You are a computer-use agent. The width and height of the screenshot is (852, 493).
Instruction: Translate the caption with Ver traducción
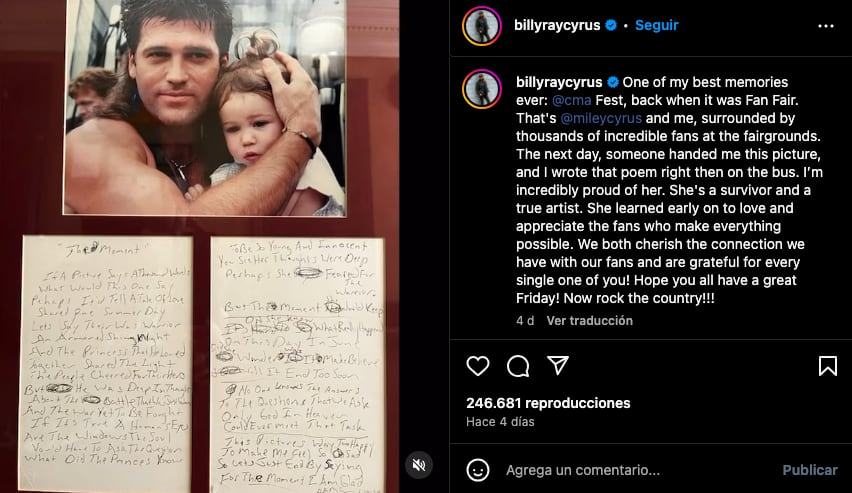pyautogui.click(x=590, y=321)
